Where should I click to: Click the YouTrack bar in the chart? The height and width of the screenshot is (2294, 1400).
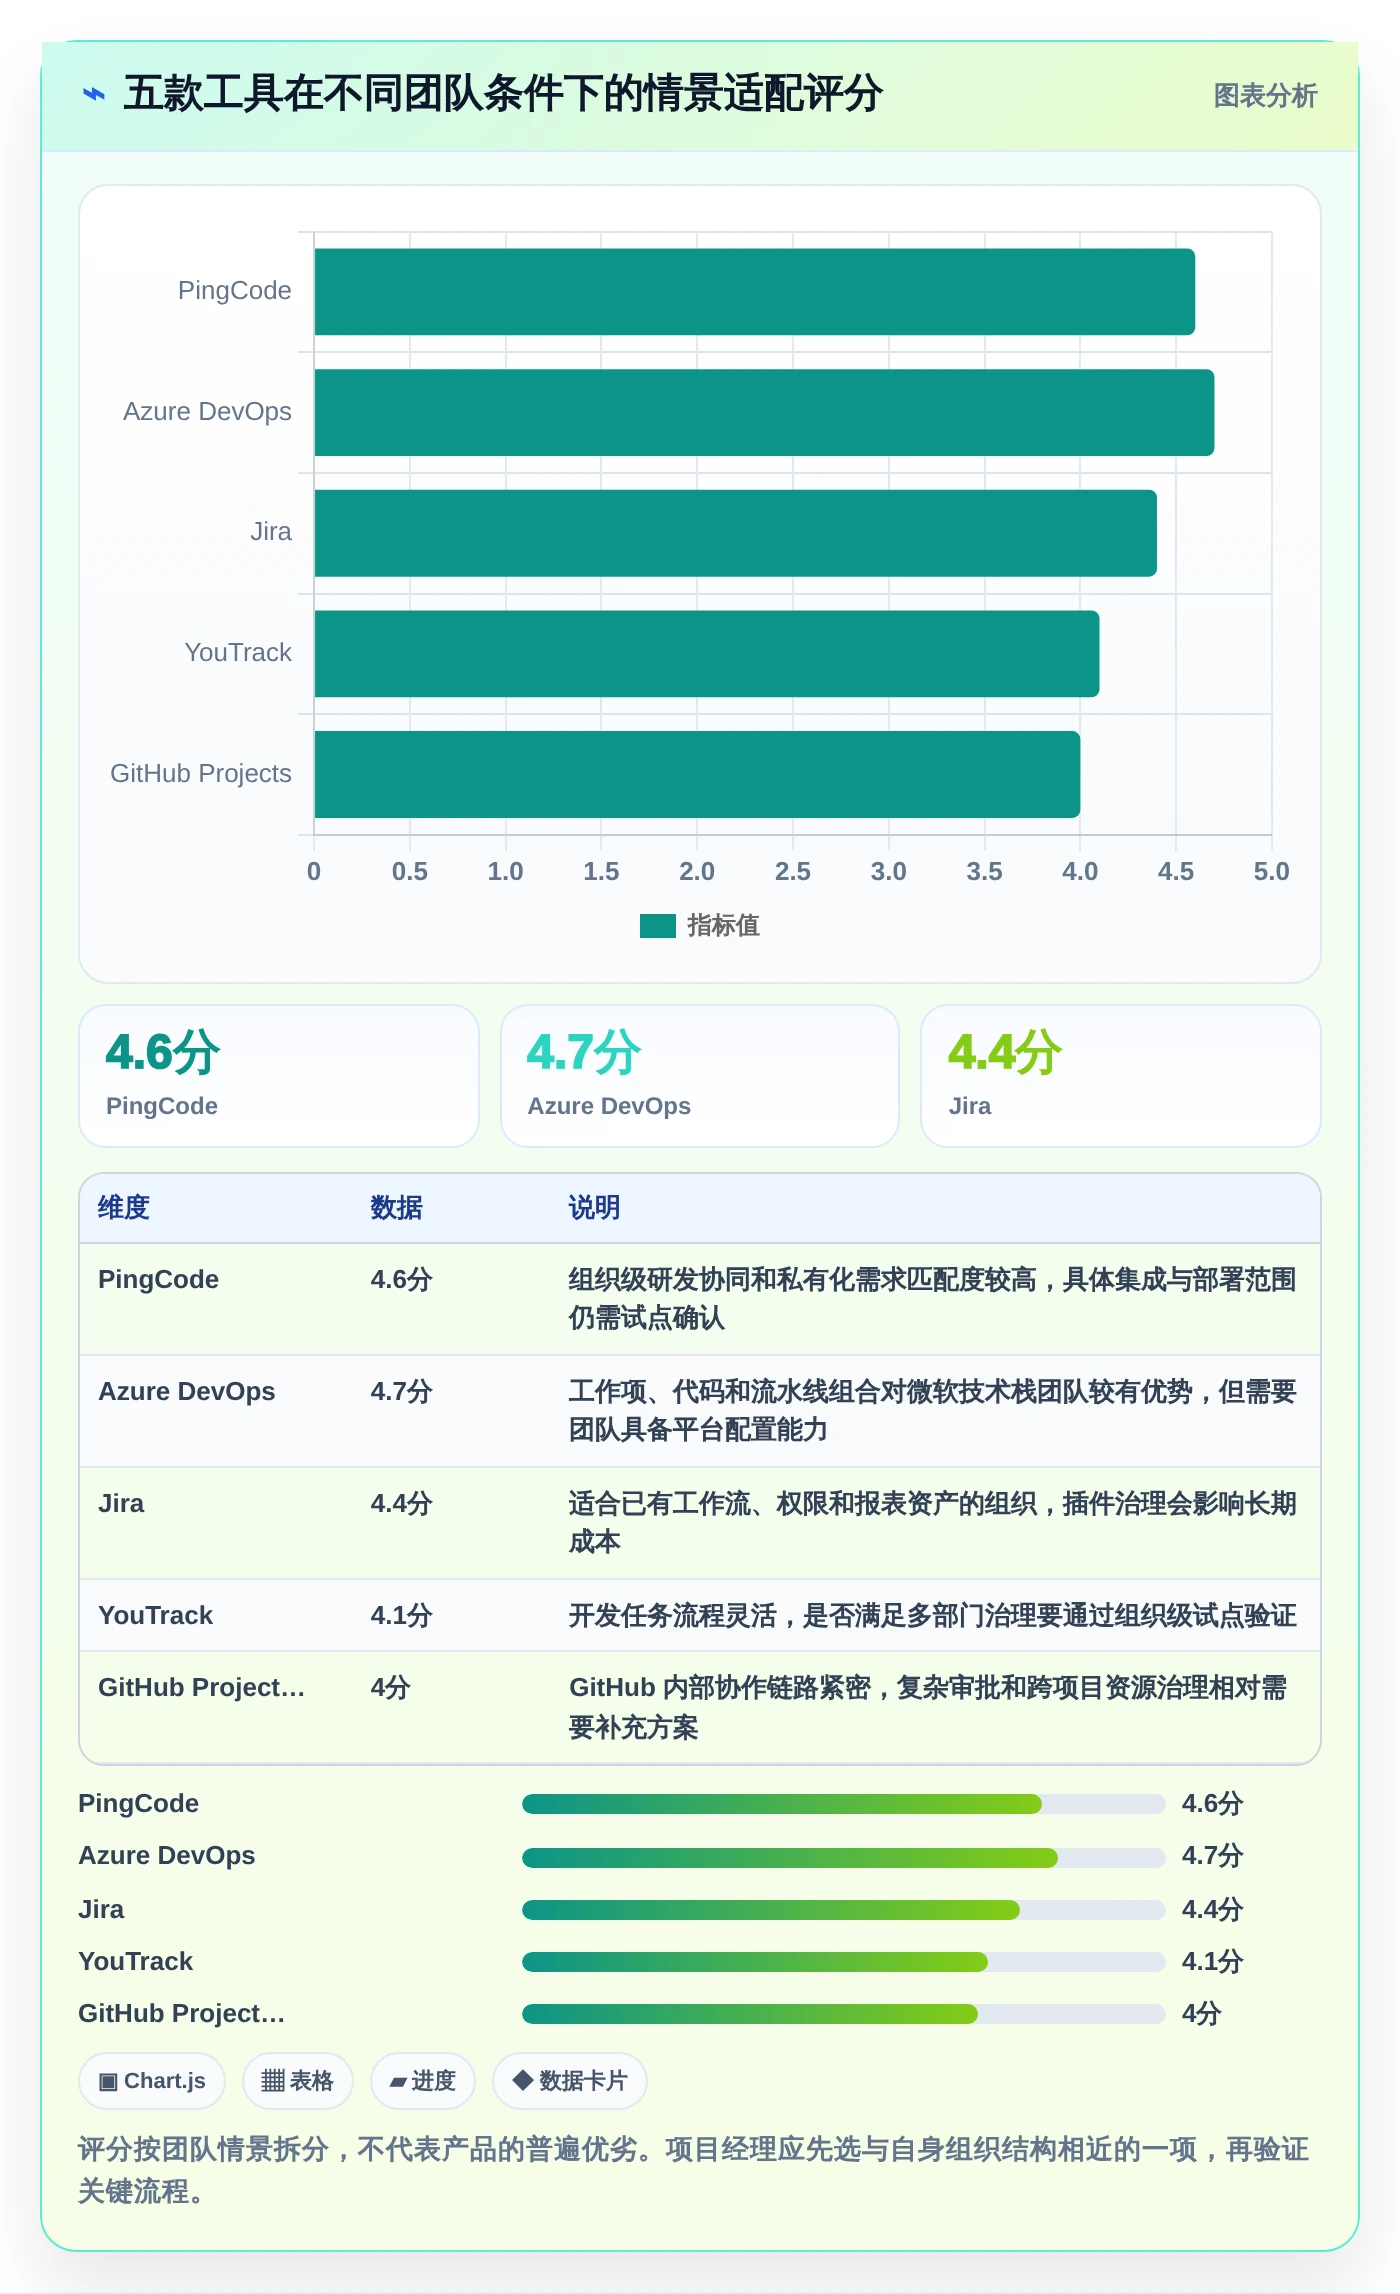(x=707, y=654)
